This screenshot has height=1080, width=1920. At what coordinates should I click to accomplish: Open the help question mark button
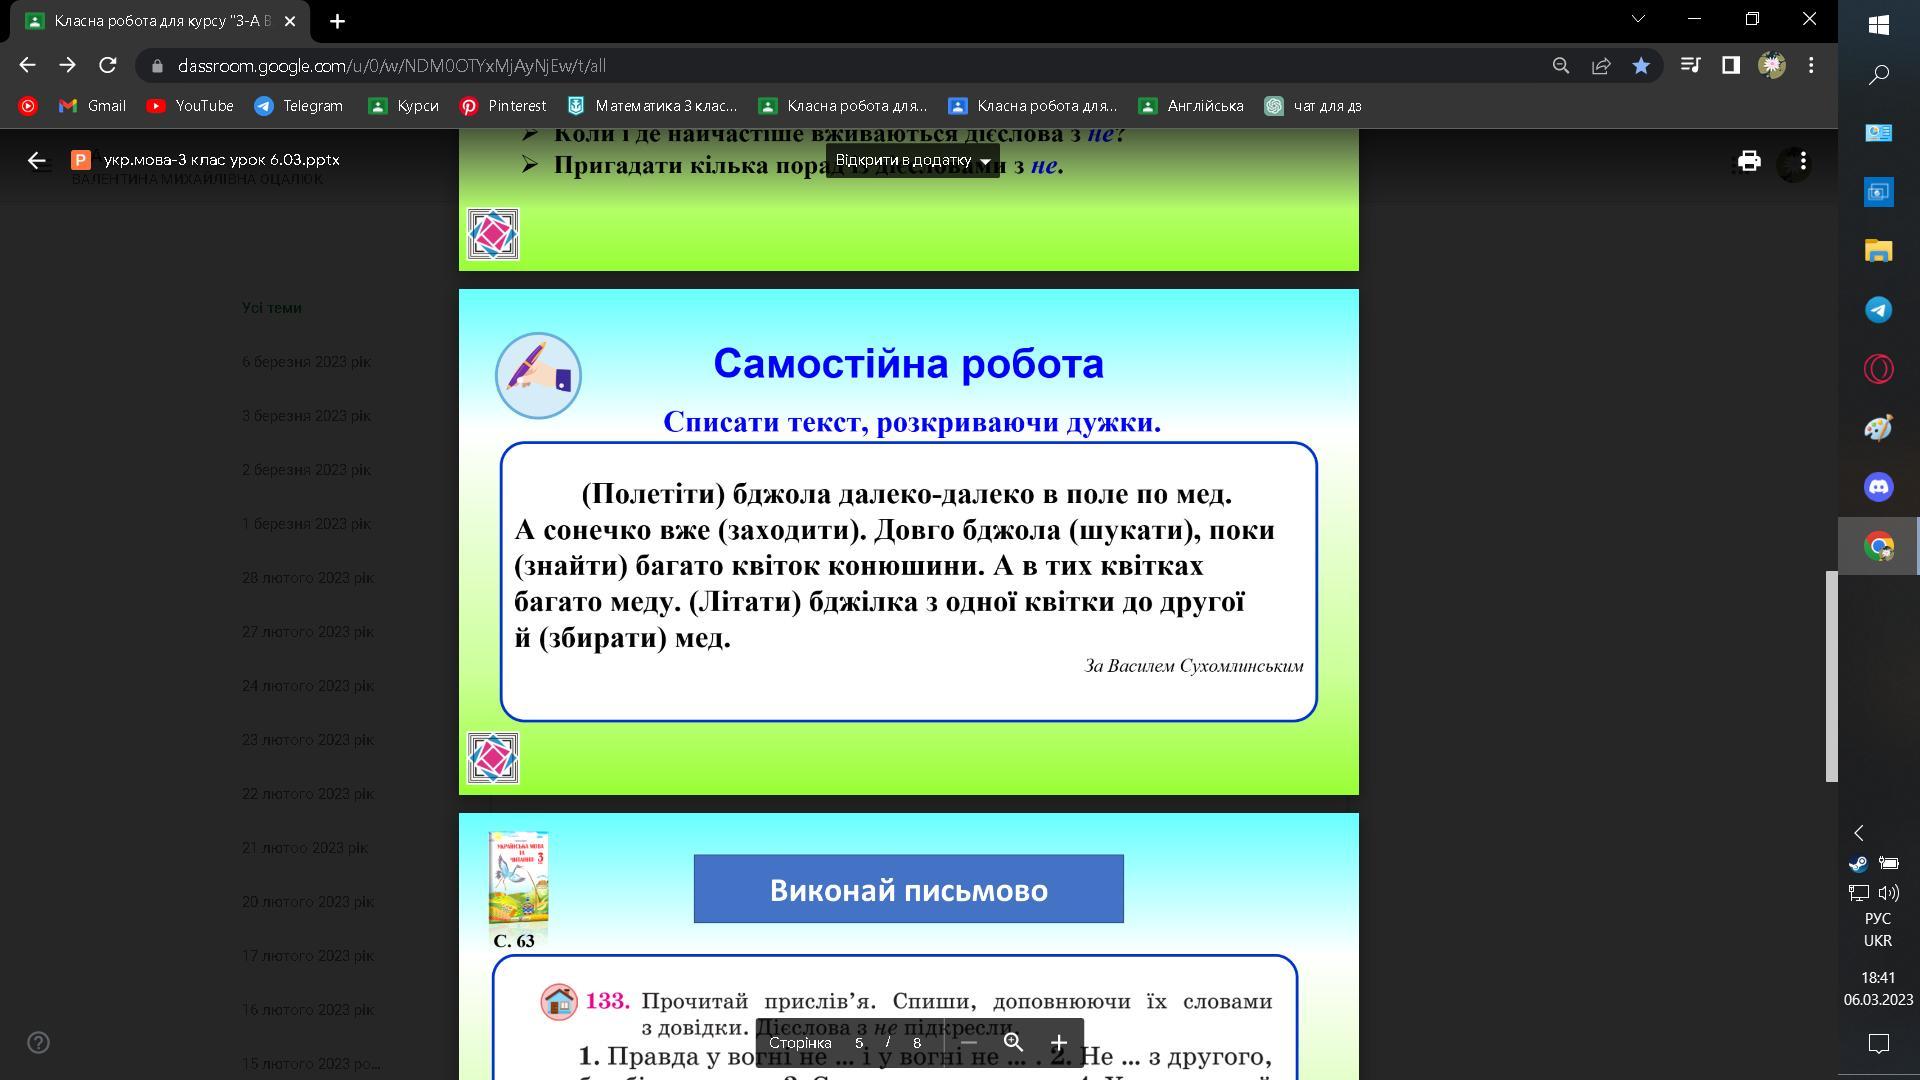click(x=38, y=1043)
